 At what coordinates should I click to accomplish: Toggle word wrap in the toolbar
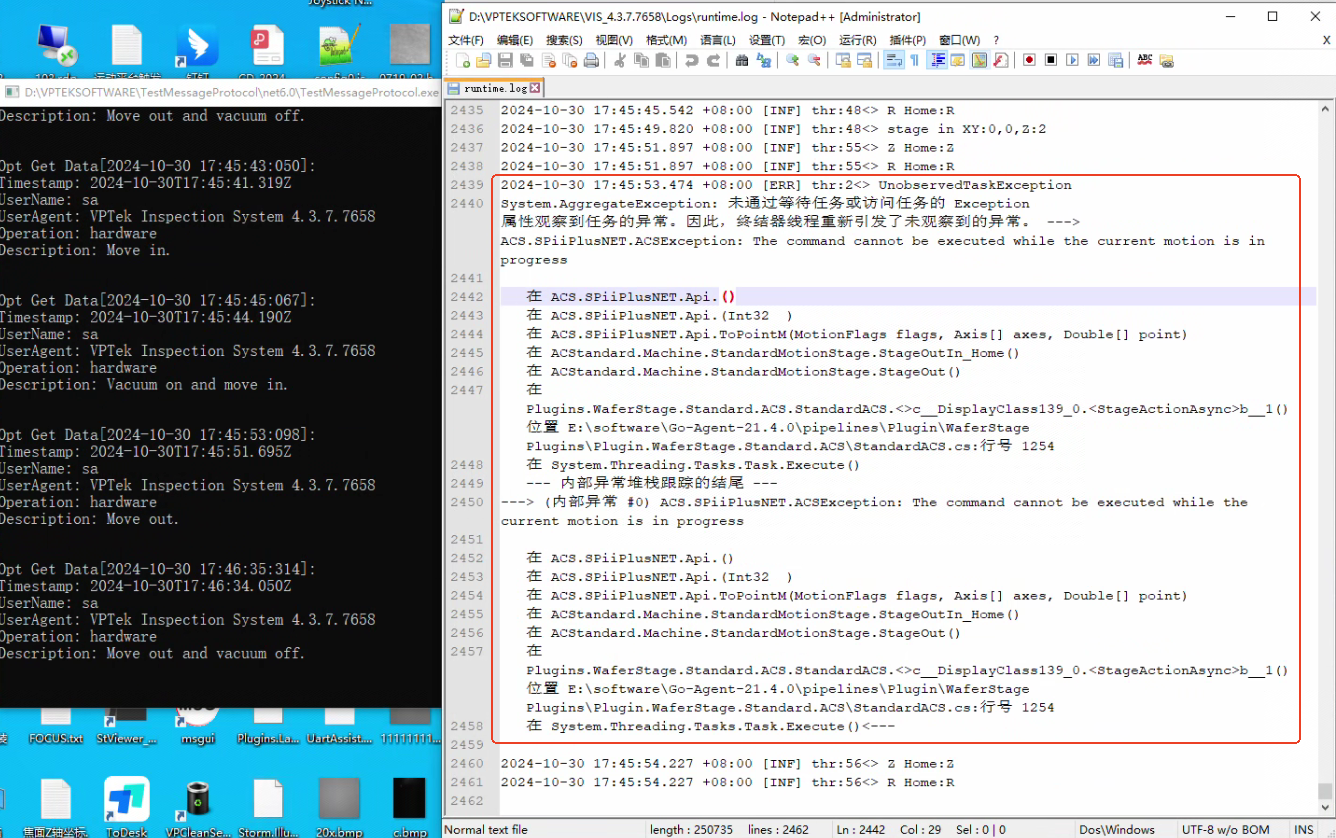tap(893, 60)
